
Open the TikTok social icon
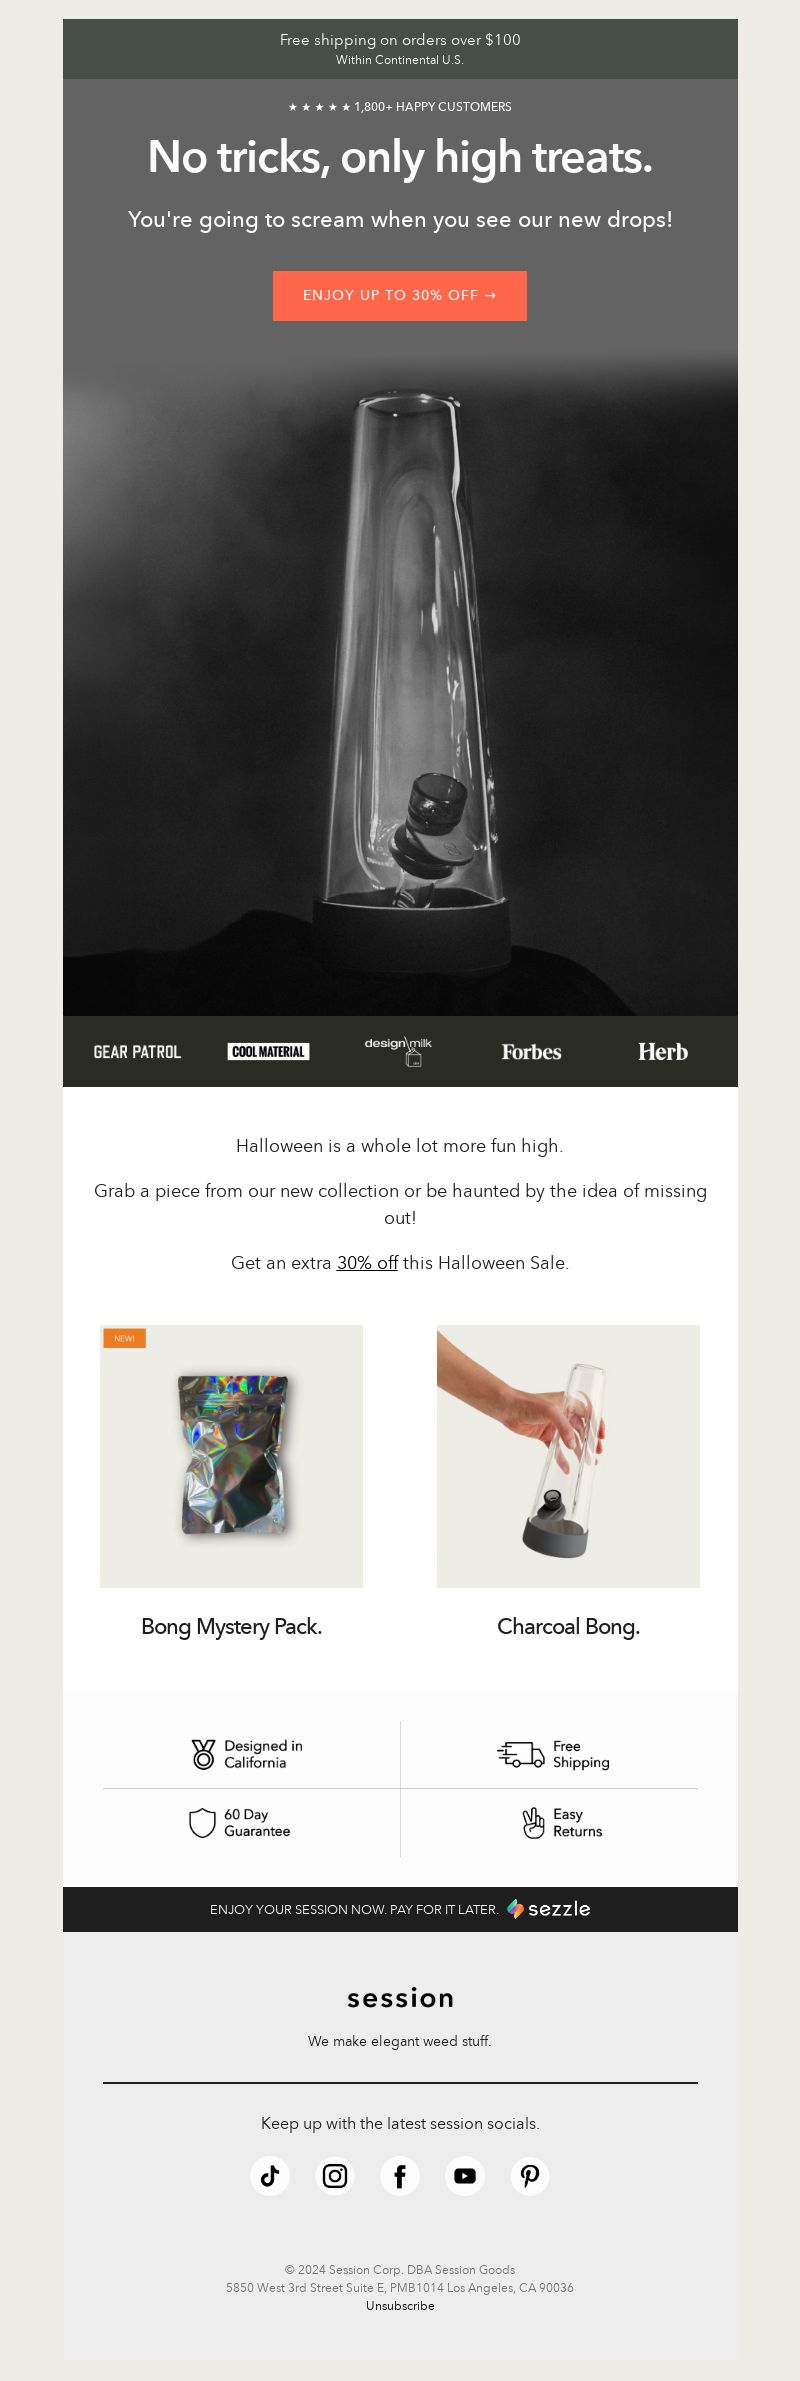click(x=270, y=2175)
